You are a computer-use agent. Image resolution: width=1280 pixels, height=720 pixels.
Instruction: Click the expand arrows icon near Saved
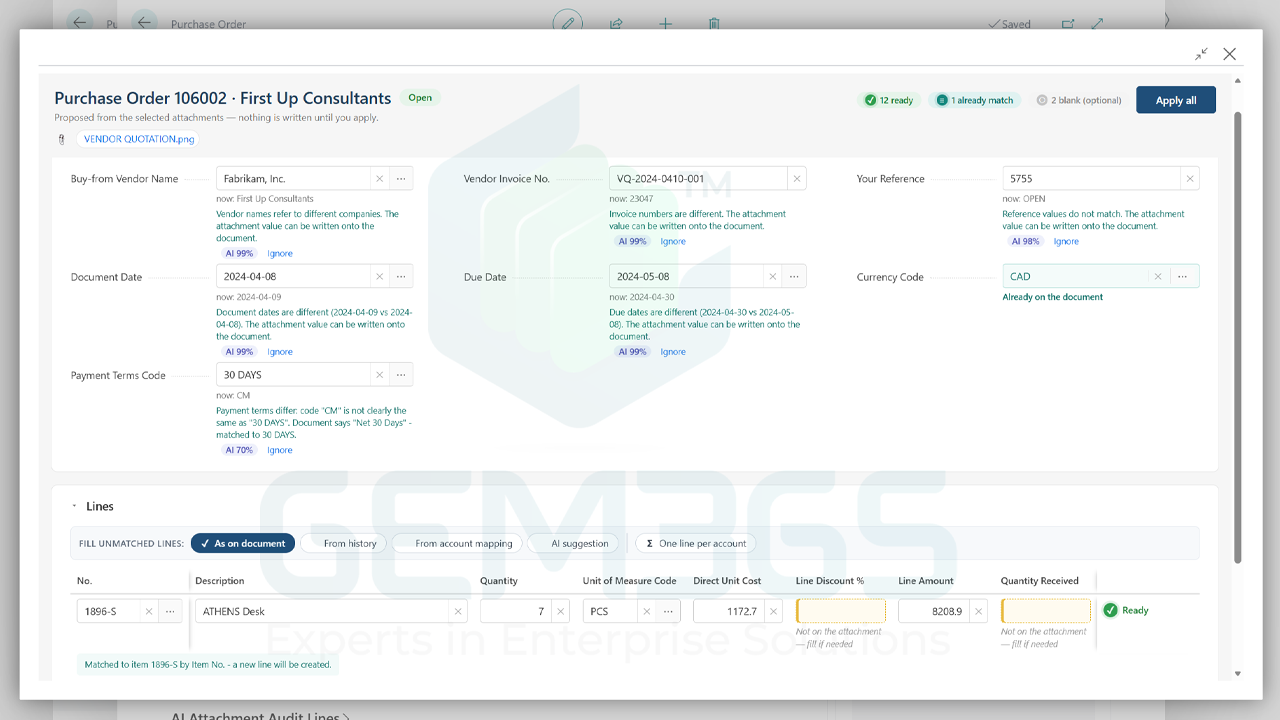pyautogui.click(x=1097, y=24)
